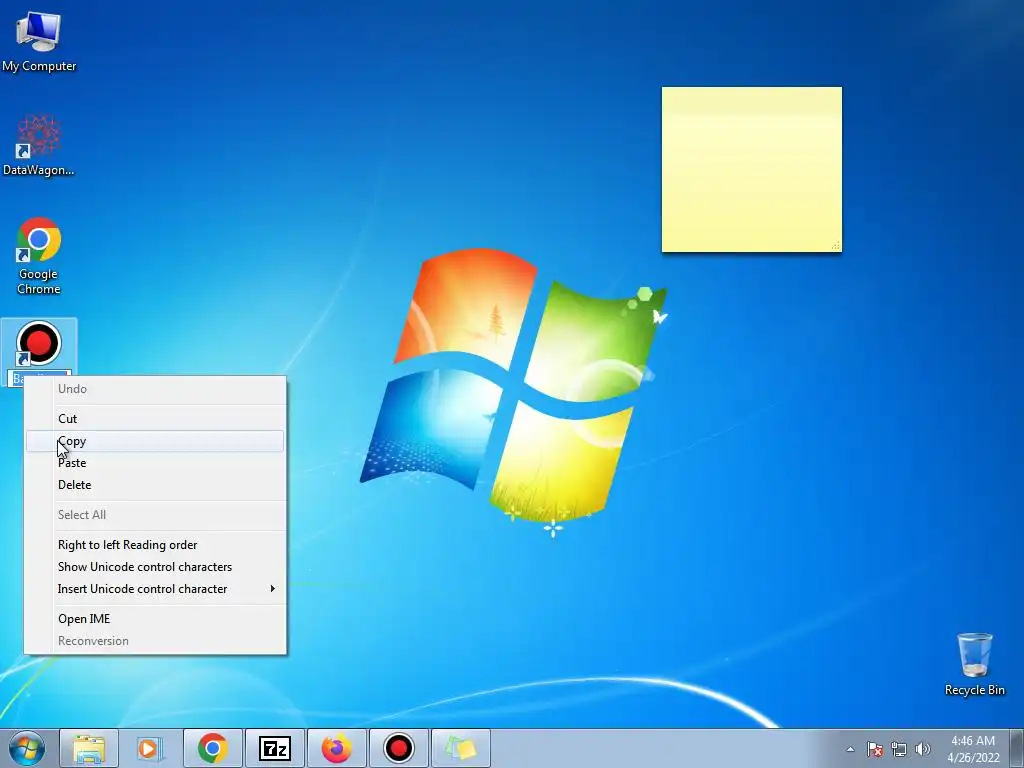Open the DataWagon shortcut icon

point(39,145)
